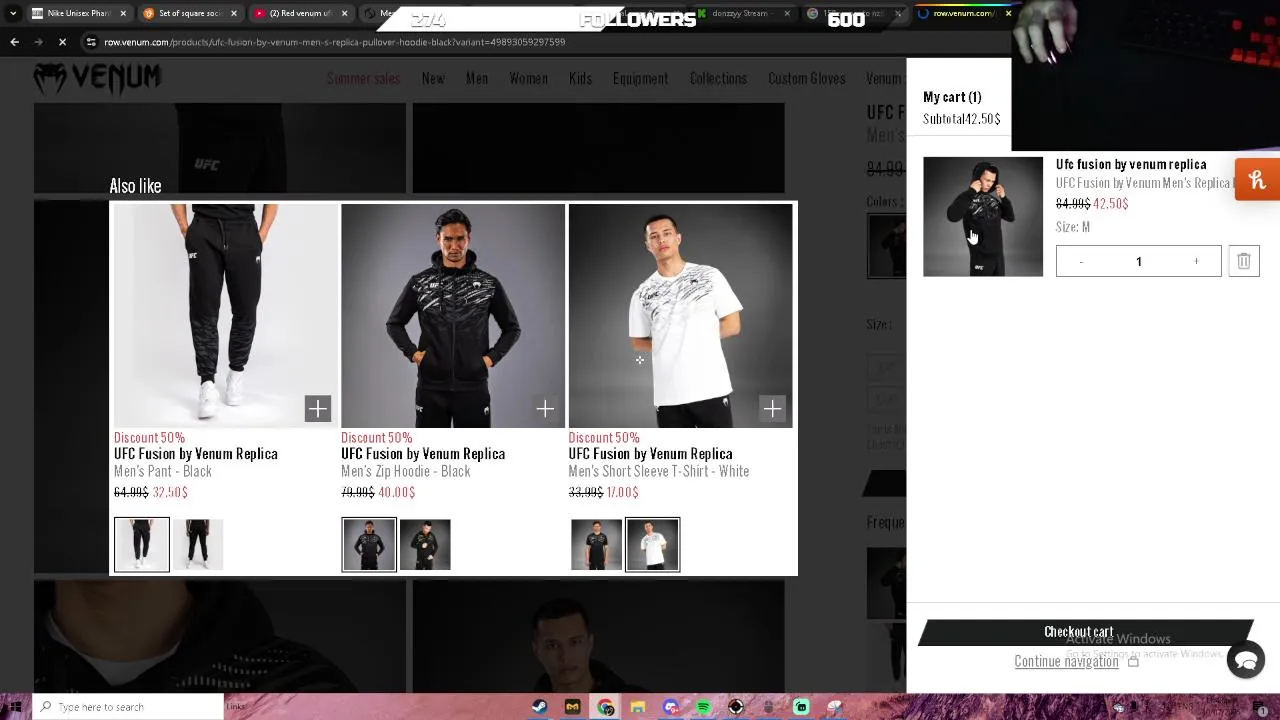Select second pant color variant thumbnail
Image resolution: width=1280 pixels, height=720 pixels.
(x=198, y=544)
